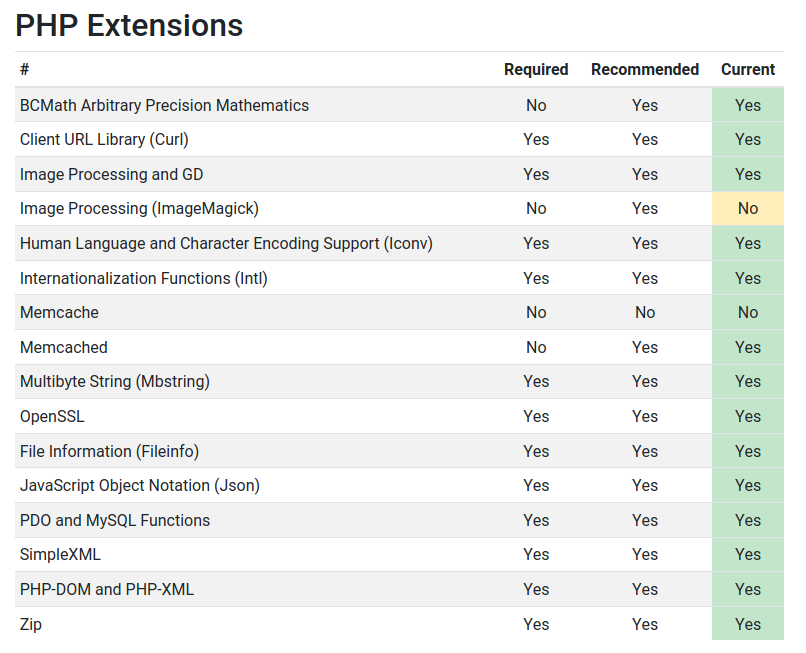Select the BCMath Arbitrary Precision Mathematics row
This screenshot has height=653, width=806.
tap(164, 105)
